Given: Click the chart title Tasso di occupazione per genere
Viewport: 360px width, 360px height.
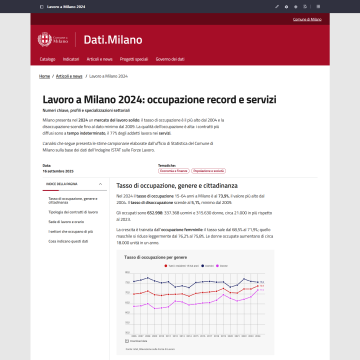Looking at the screenshot, I should pos(155,257).
